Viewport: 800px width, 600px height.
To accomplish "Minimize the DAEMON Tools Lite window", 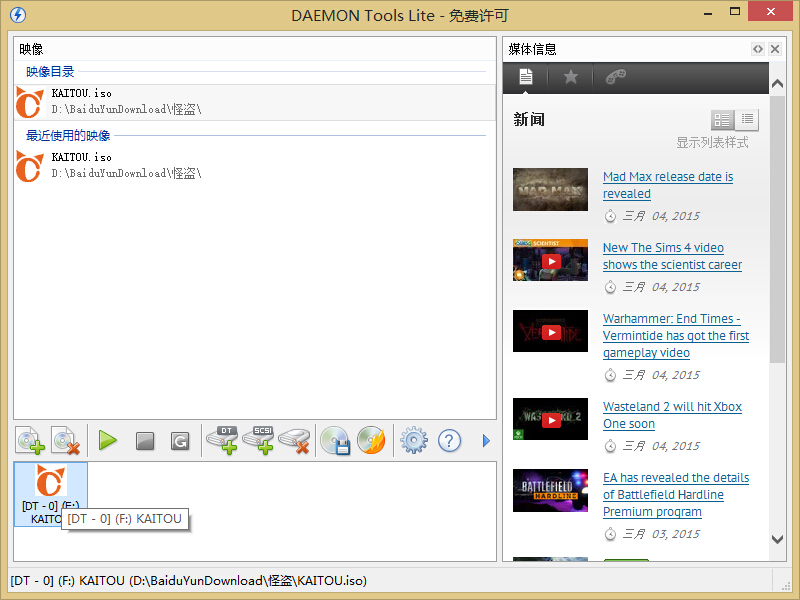I will click(708, 13).
